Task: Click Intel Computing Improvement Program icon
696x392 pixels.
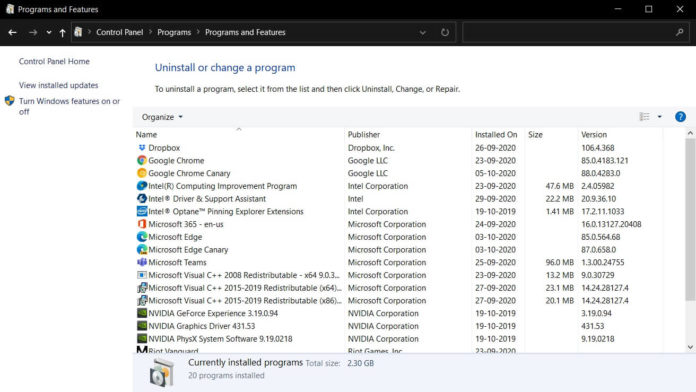Action: coord(142,186)
